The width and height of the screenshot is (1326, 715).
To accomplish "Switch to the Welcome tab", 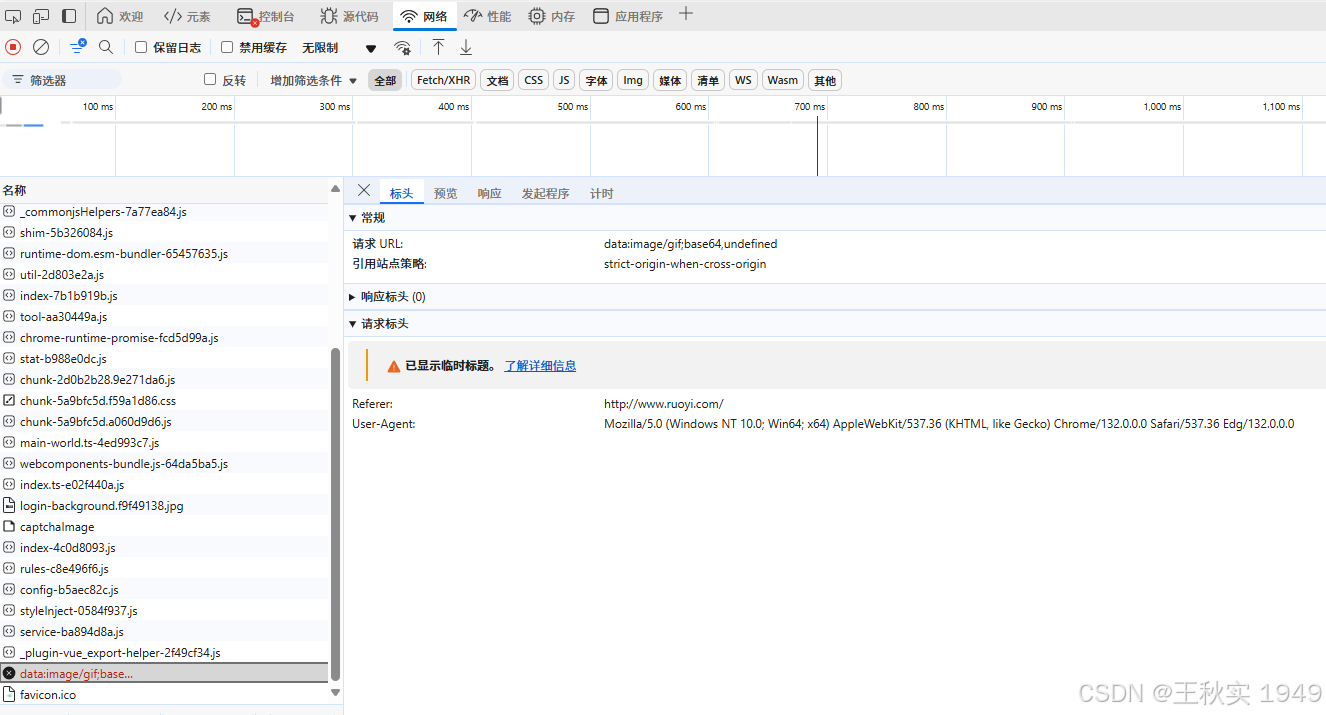I will (120, 16).
